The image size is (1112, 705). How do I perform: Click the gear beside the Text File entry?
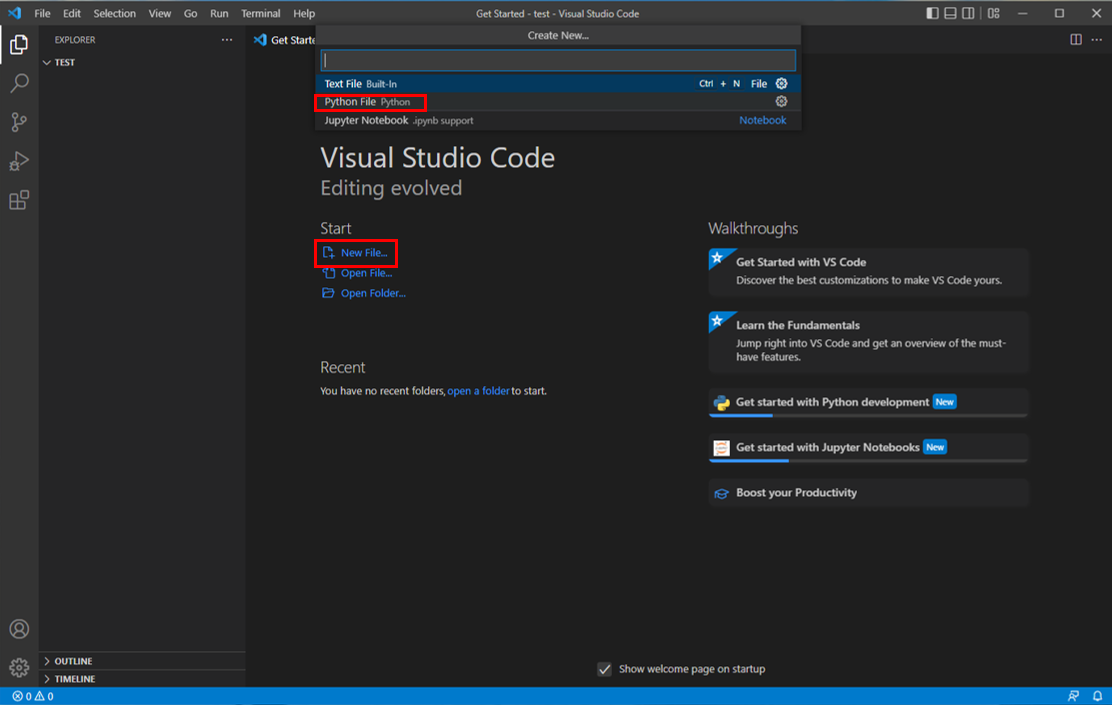pos(781,83)
